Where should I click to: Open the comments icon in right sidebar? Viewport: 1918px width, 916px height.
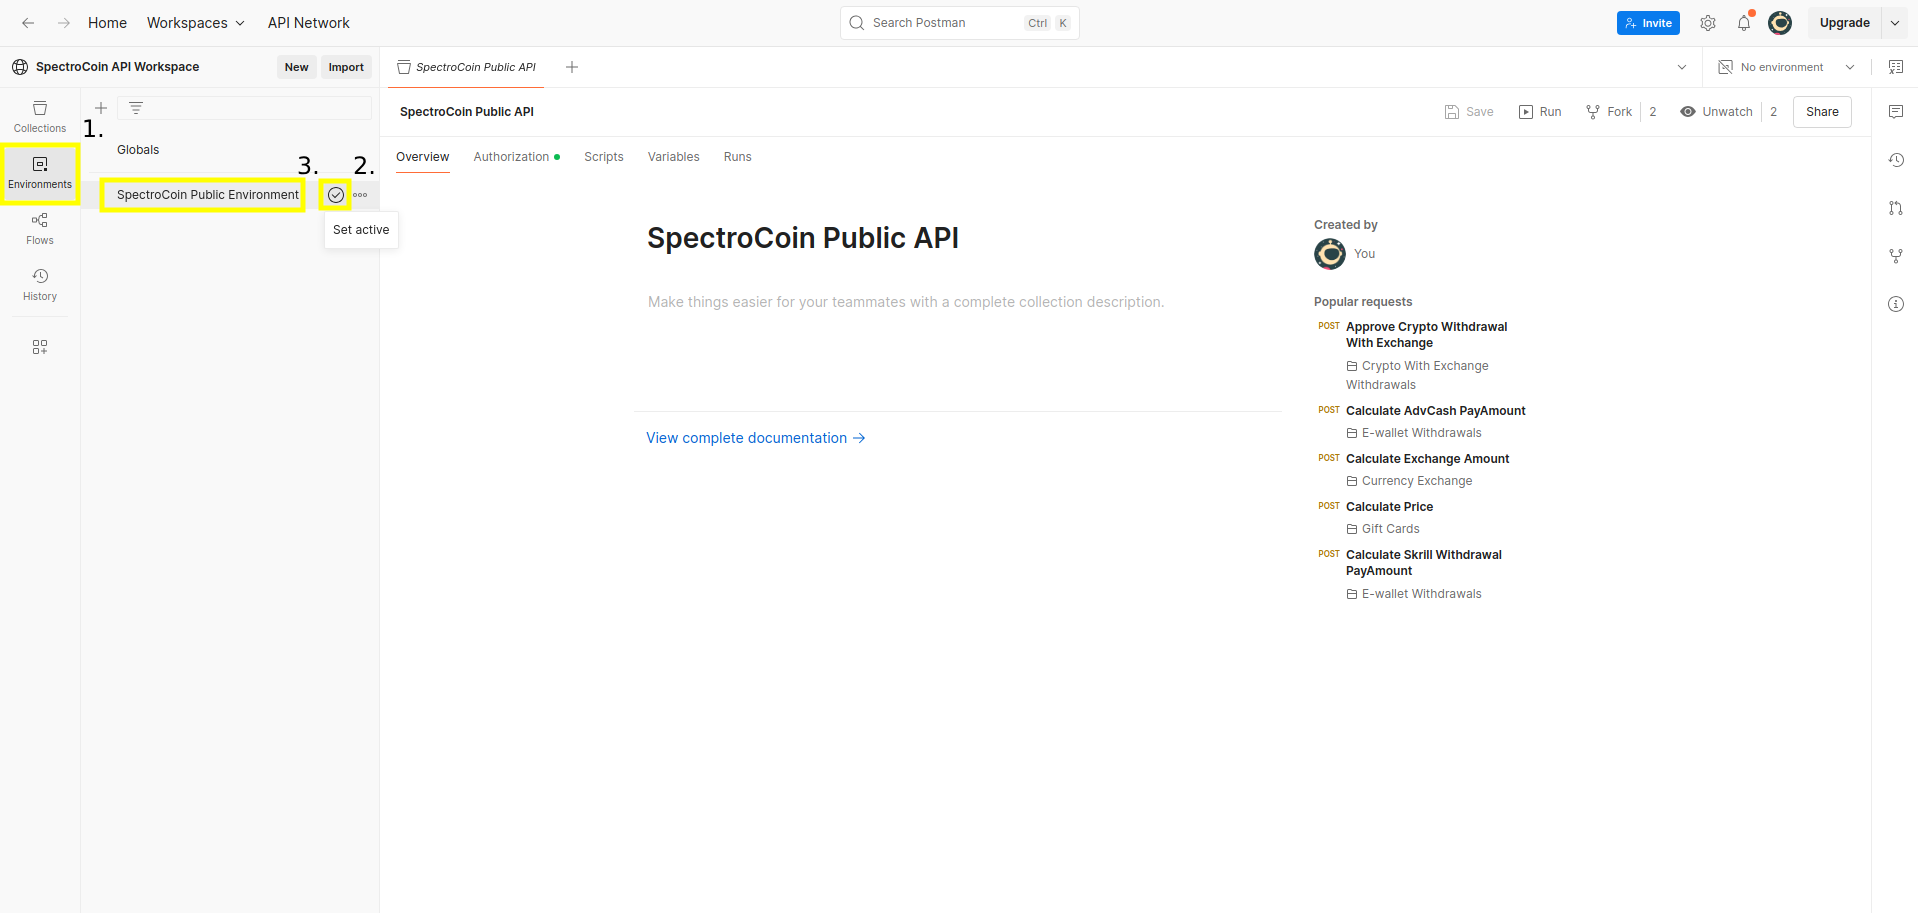click(1896, 112)
